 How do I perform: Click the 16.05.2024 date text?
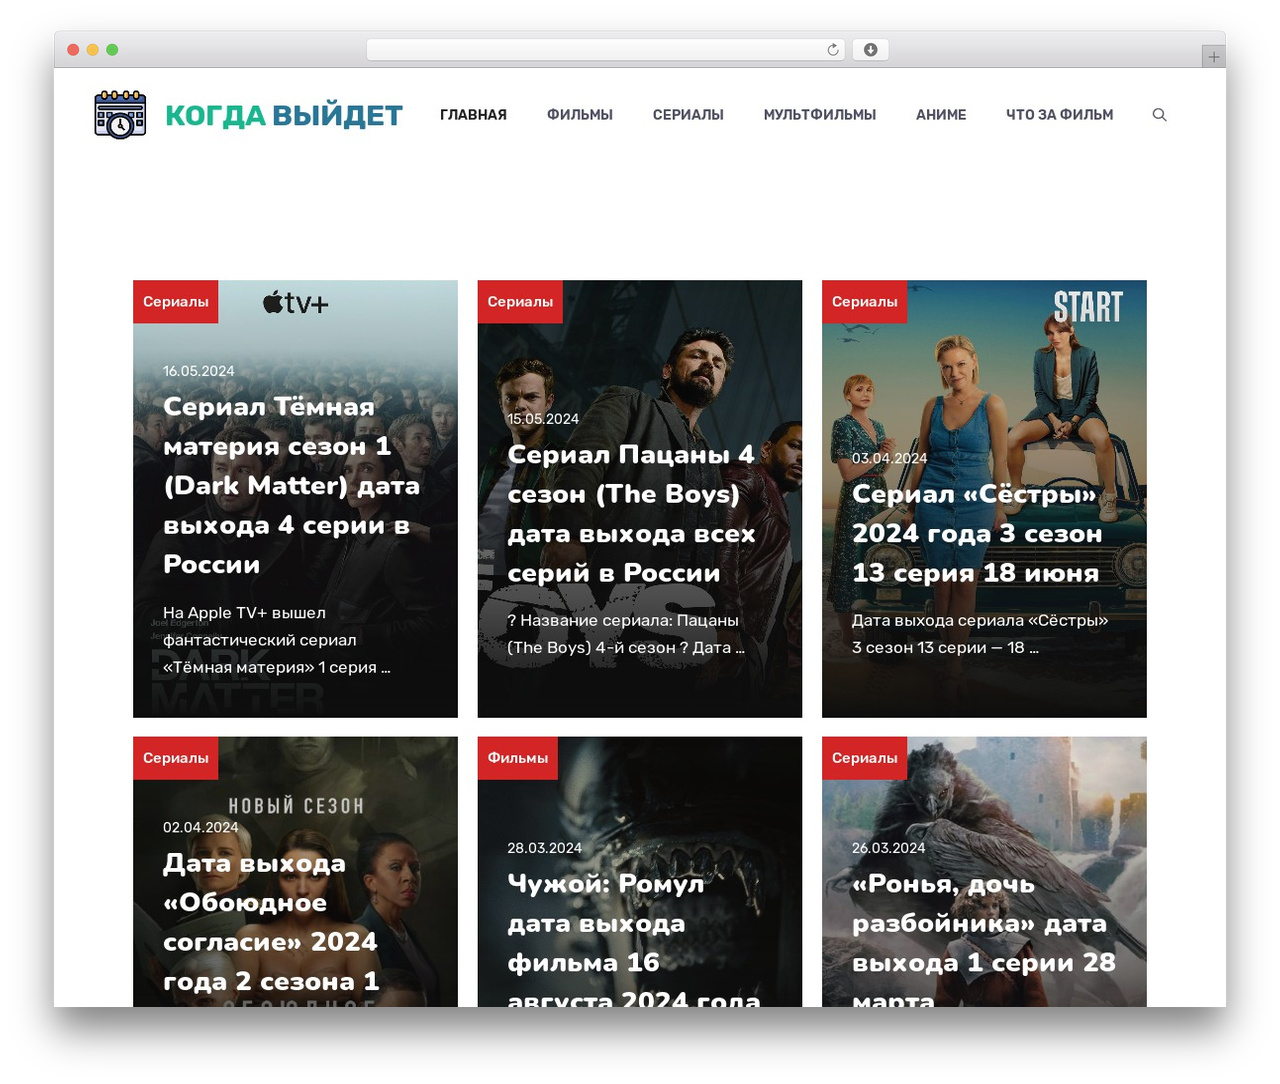[199, 371]
